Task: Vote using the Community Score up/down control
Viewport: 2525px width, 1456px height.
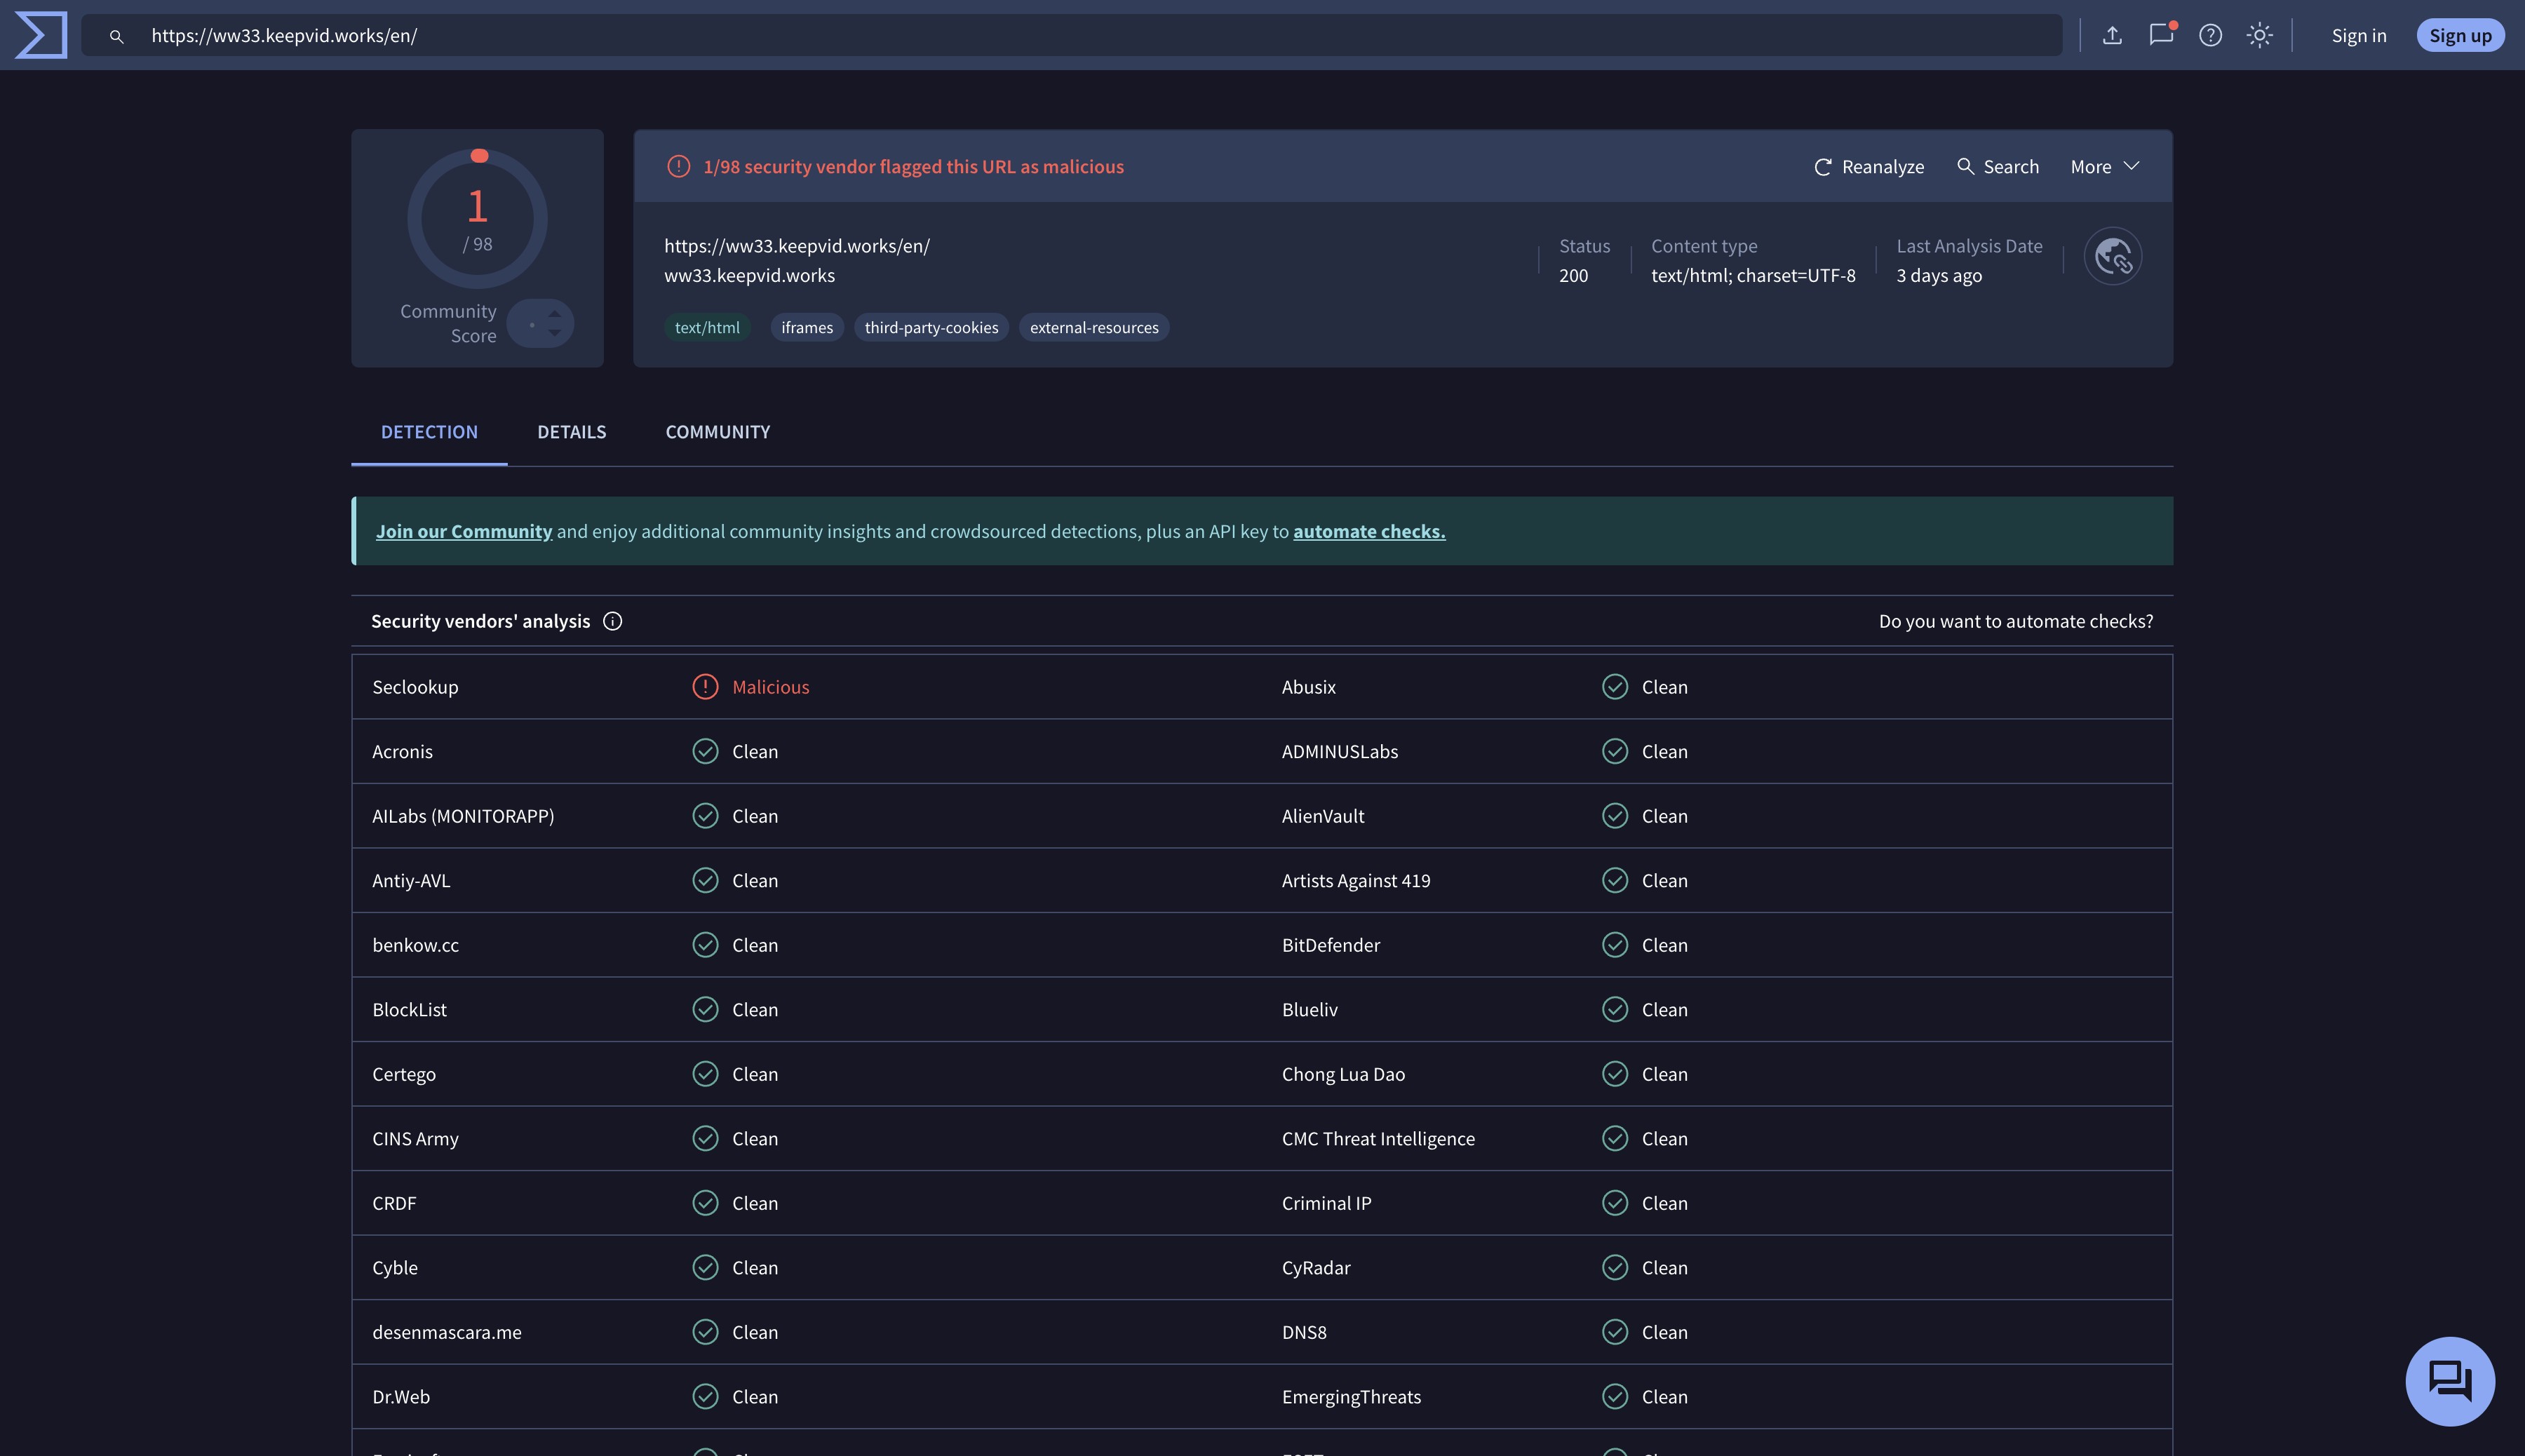Action: [540, 324]
